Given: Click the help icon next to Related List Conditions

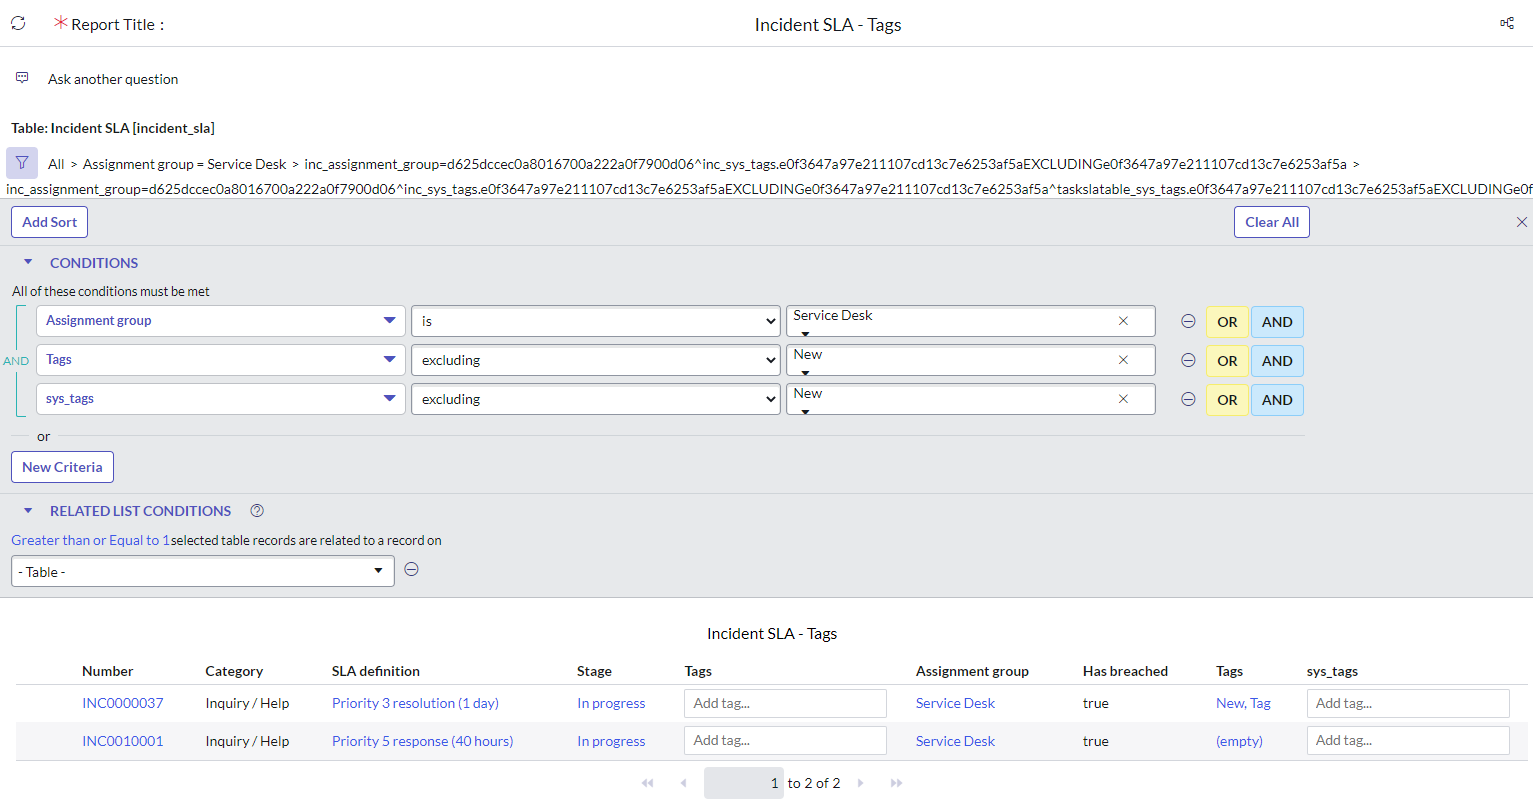Looking at the screenshot, I should pyautogui.click(x=256, y=510).
